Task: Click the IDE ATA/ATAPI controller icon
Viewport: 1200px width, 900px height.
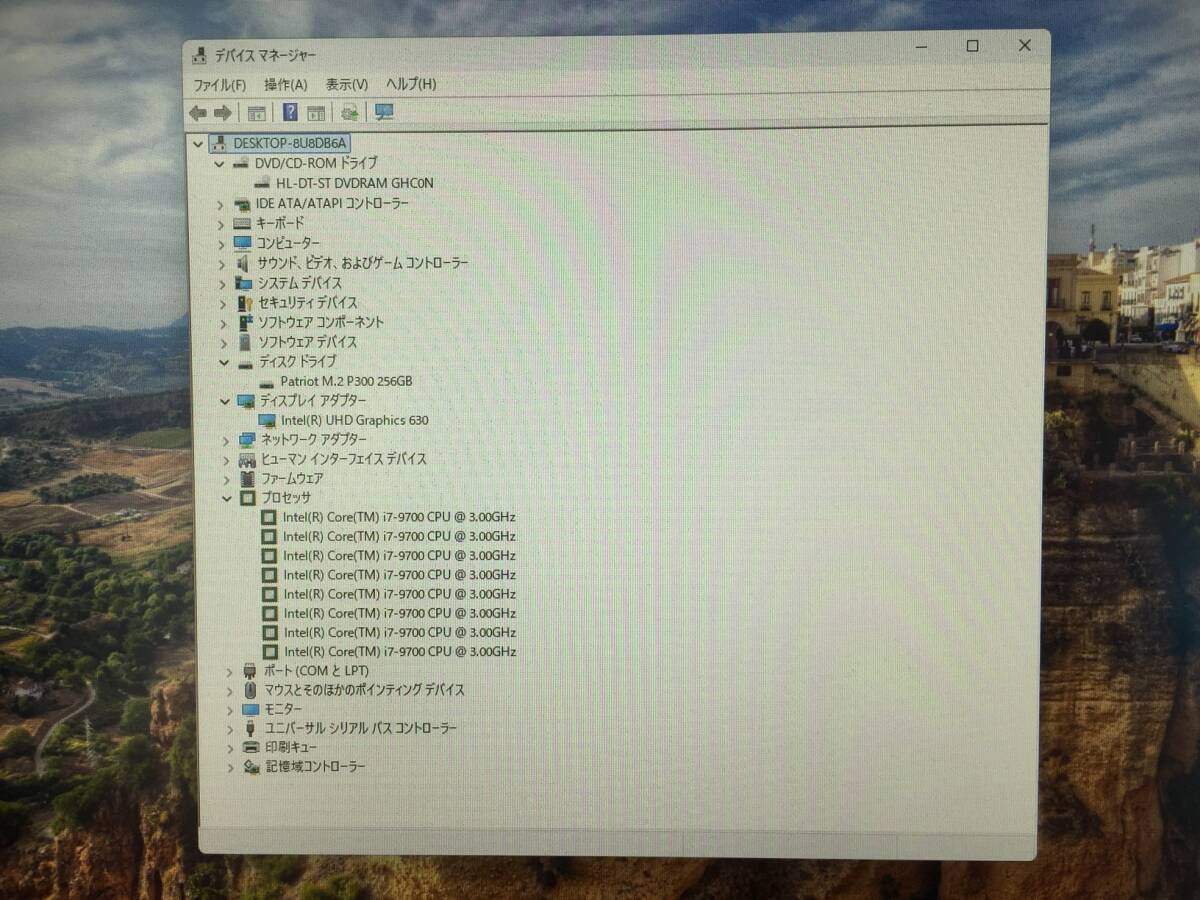Action: (241, 204)
